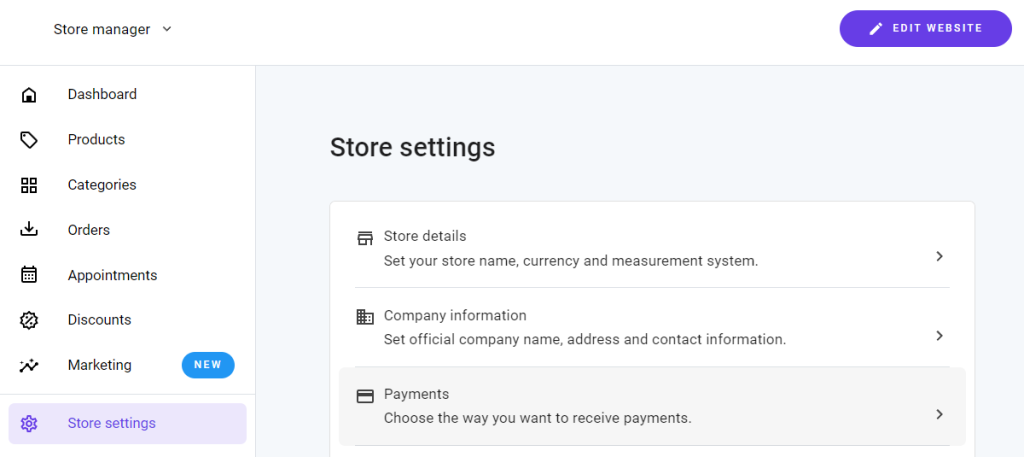Viewport: 1024px width, 457px height.
Task: Click the NEW badge next to Marketing
Action: coord(208,365)
